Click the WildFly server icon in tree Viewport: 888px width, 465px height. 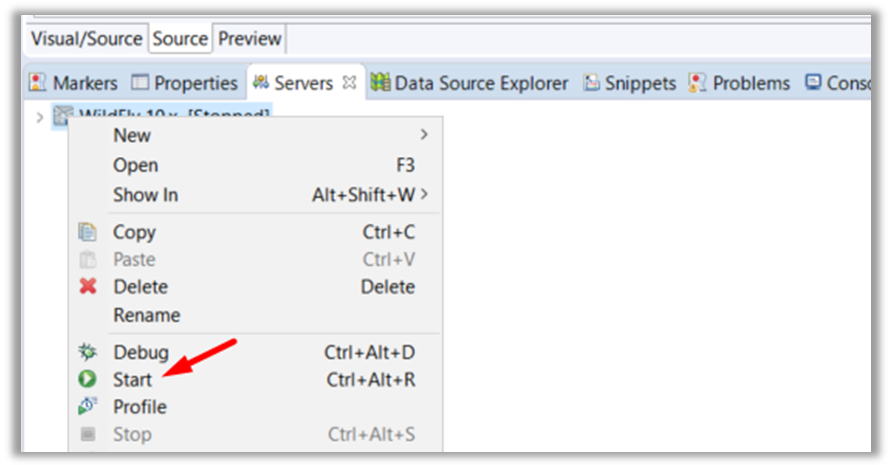62,116
